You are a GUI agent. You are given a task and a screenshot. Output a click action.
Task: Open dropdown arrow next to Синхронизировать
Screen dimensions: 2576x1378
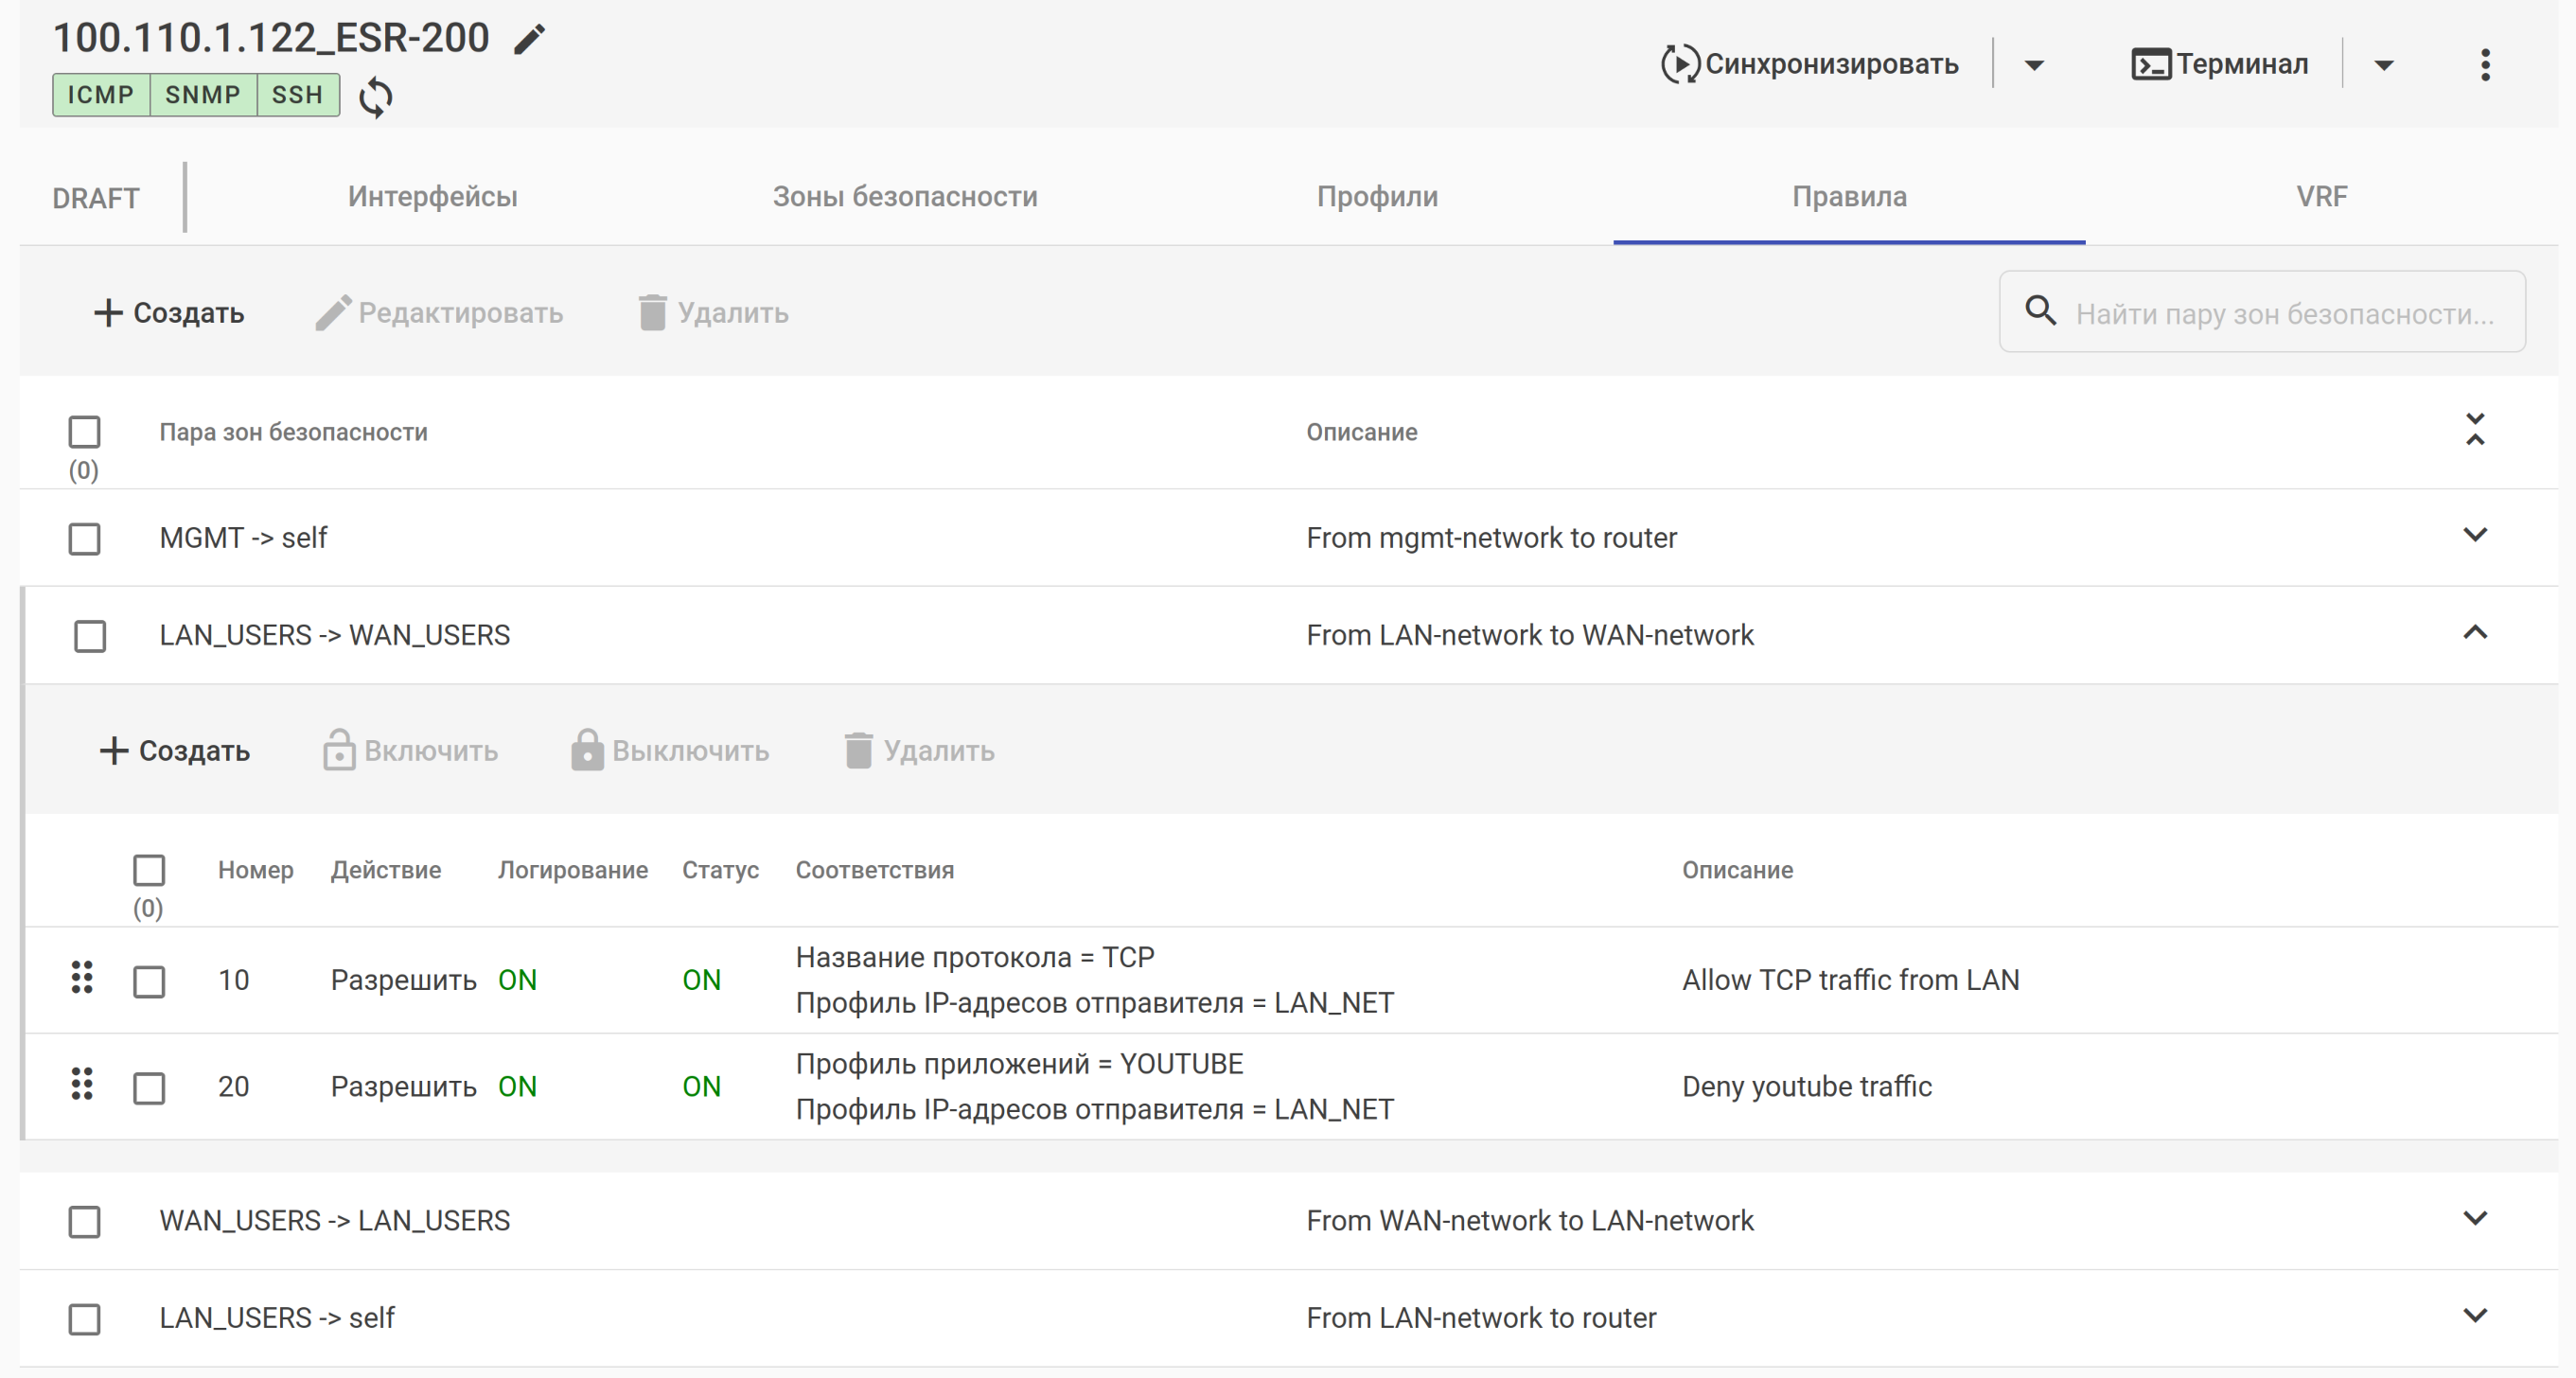pyautogui.click(x=2034, y=65)
